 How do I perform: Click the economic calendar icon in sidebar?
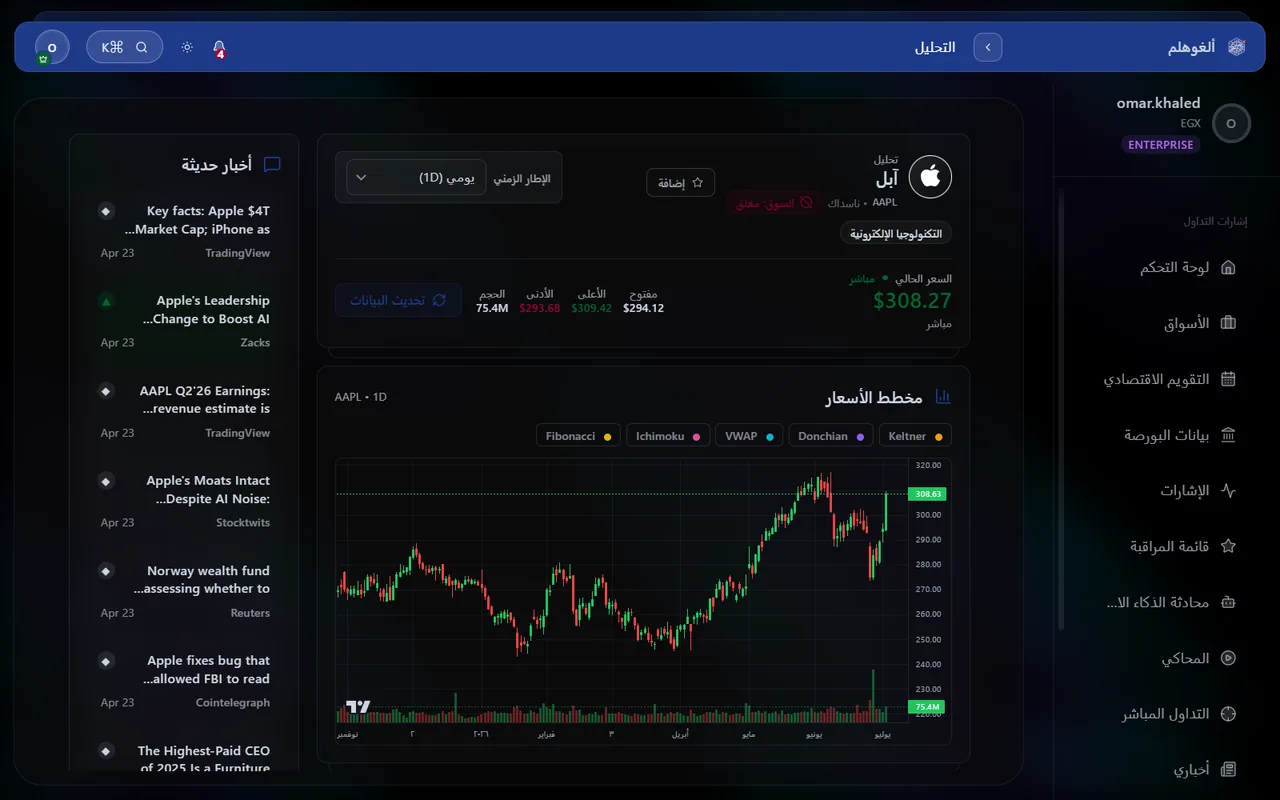(x=1229, y=379)
